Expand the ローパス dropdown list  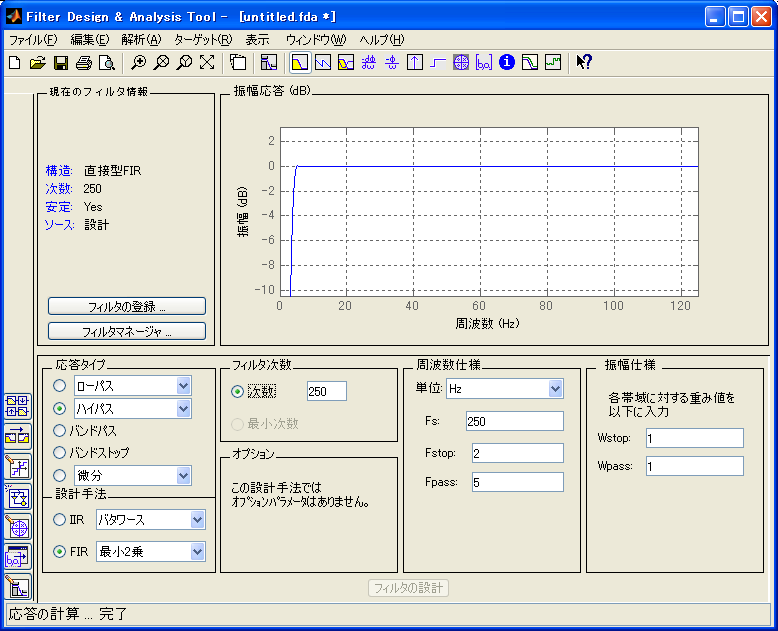[183, 385]
